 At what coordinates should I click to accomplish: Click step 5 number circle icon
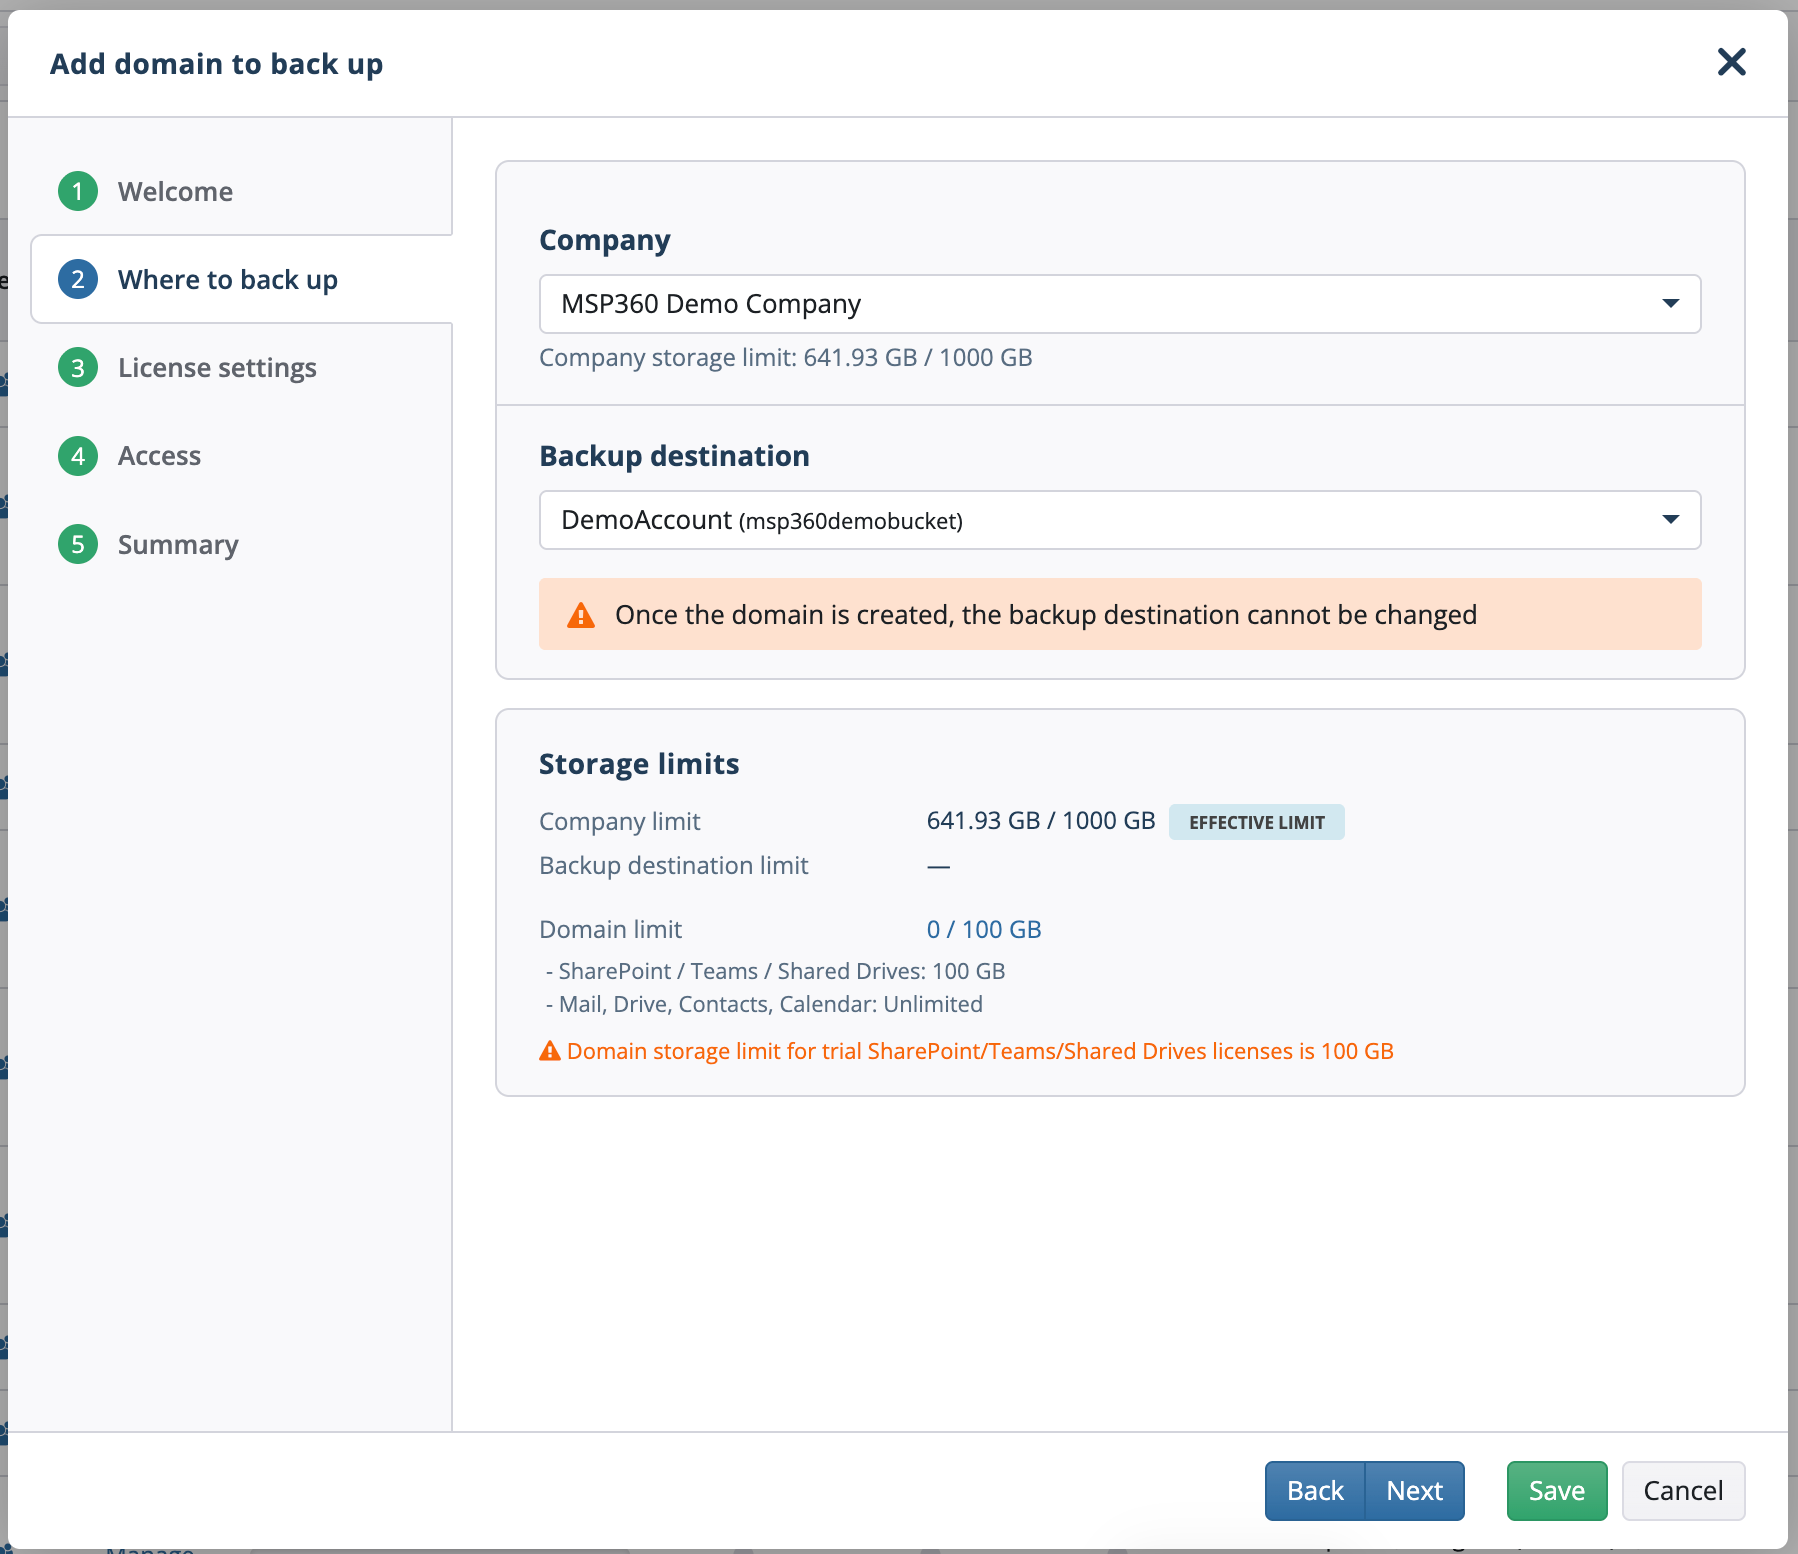pyautogui.click(x=78, y=544)
